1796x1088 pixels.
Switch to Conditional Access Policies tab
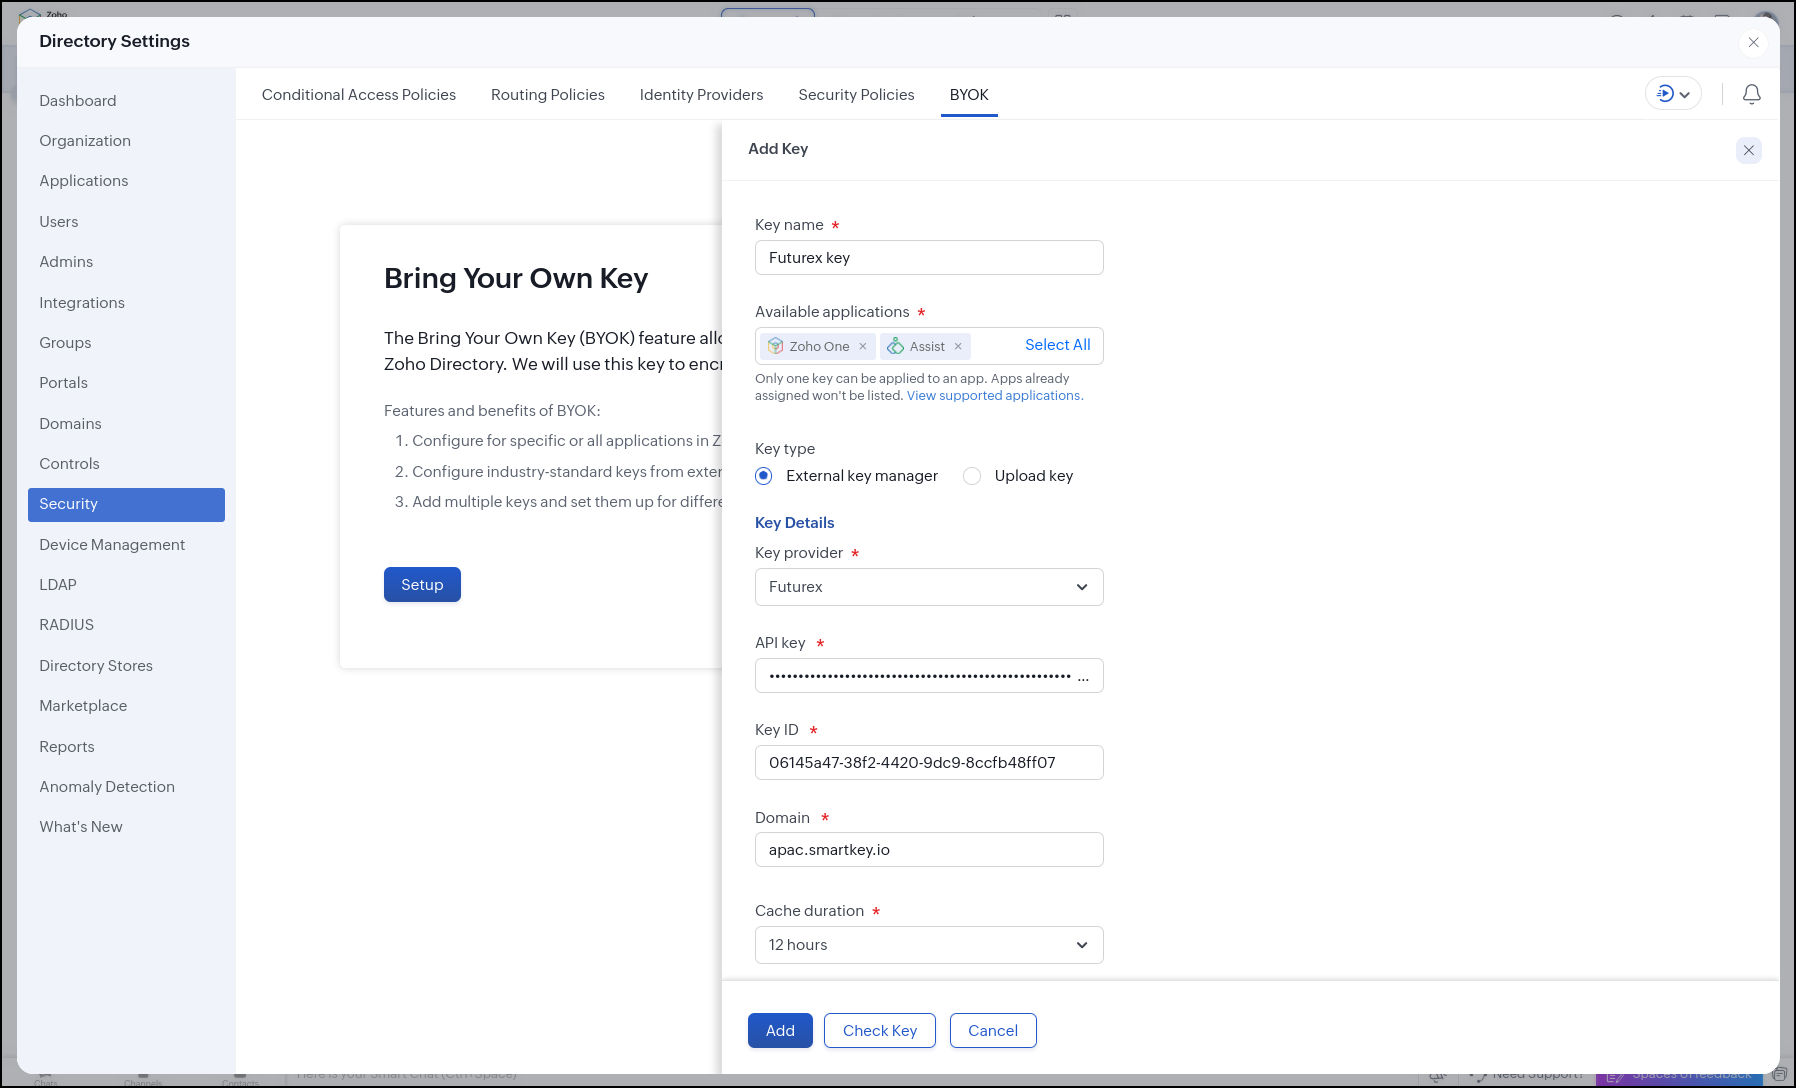(x=359, y=95)
